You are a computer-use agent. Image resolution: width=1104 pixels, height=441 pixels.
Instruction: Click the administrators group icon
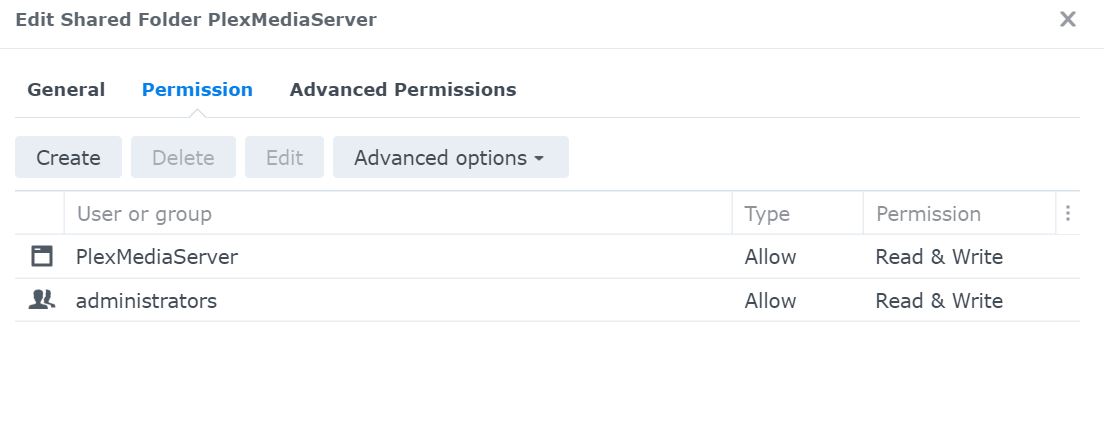tap(41, 300)
